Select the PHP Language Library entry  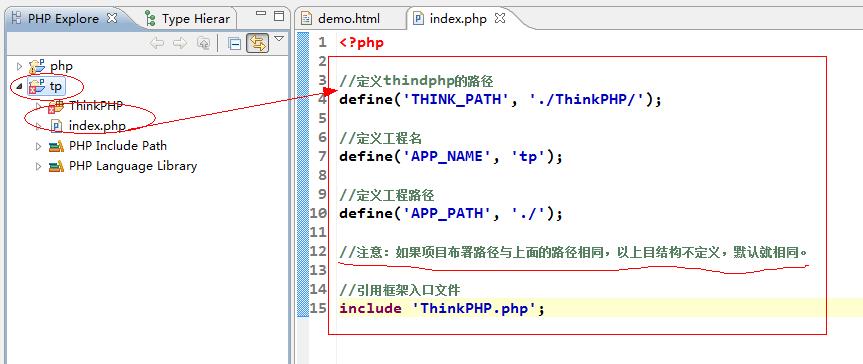(x=133, y=166)
